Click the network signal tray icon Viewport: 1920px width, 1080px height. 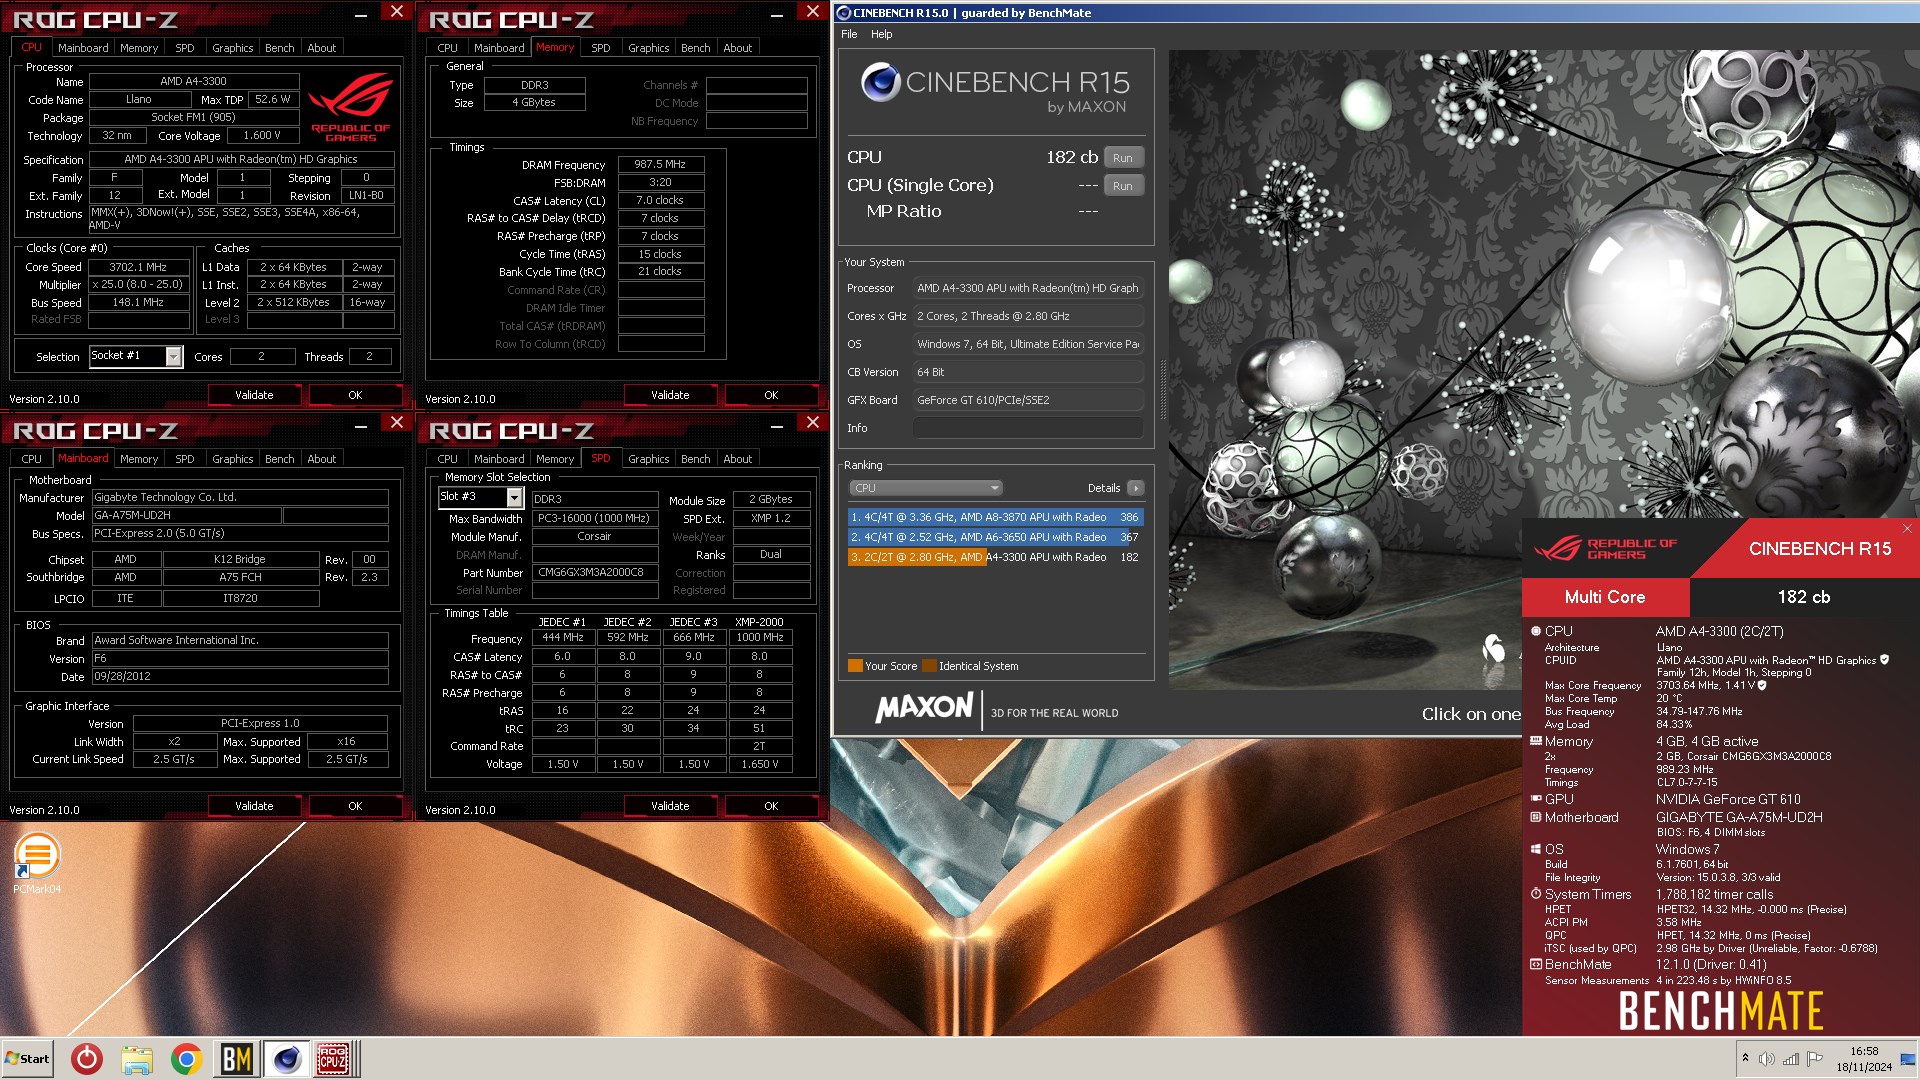1791,1058
